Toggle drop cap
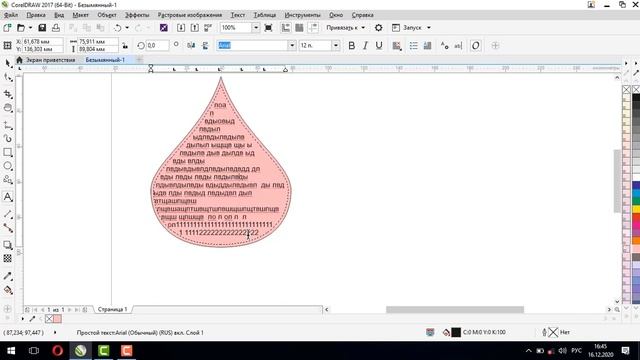The width and height of the screenshot is (640, 360). click(427, 45)
